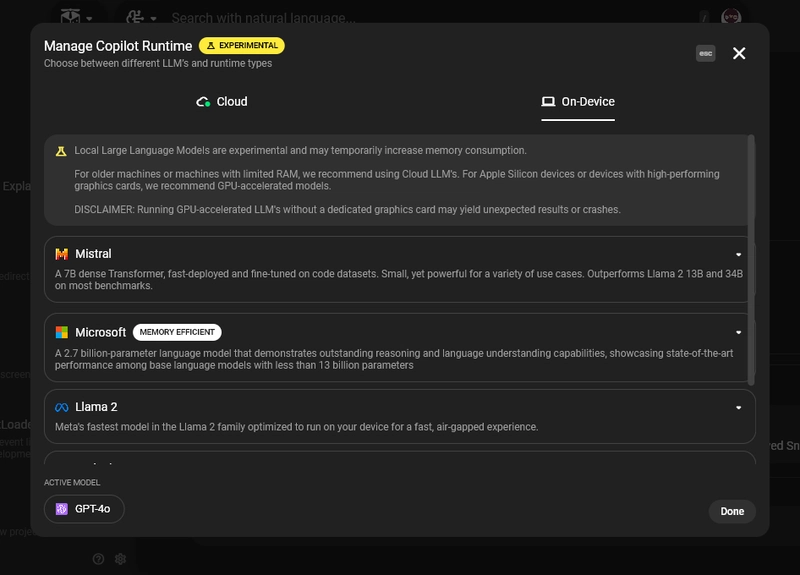This screenshot has width=800, height=575.
Task: Switch to the Cloud tab
Action: point(222,102)
